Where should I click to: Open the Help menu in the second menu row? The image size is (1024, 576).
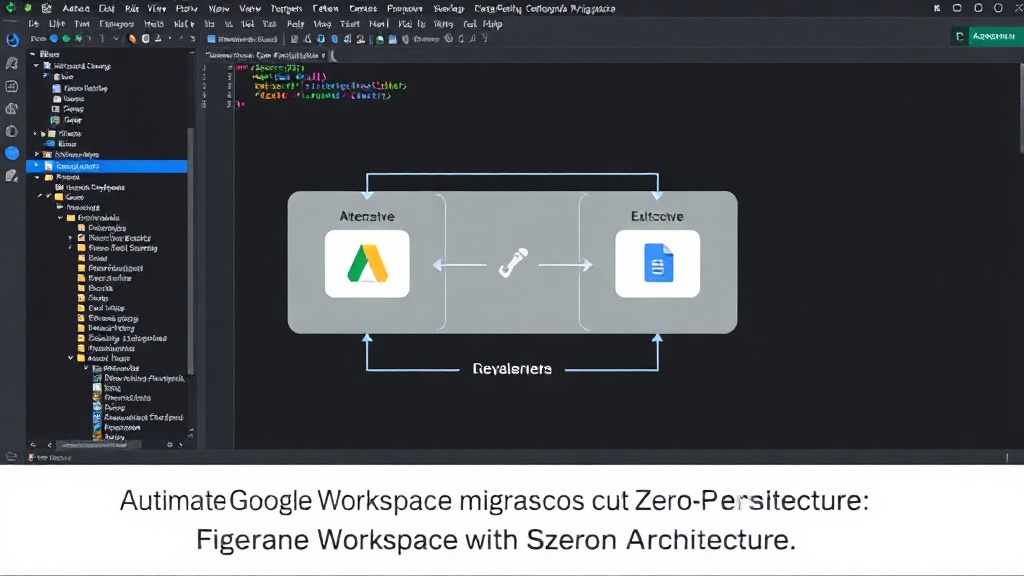coord(492,24)
